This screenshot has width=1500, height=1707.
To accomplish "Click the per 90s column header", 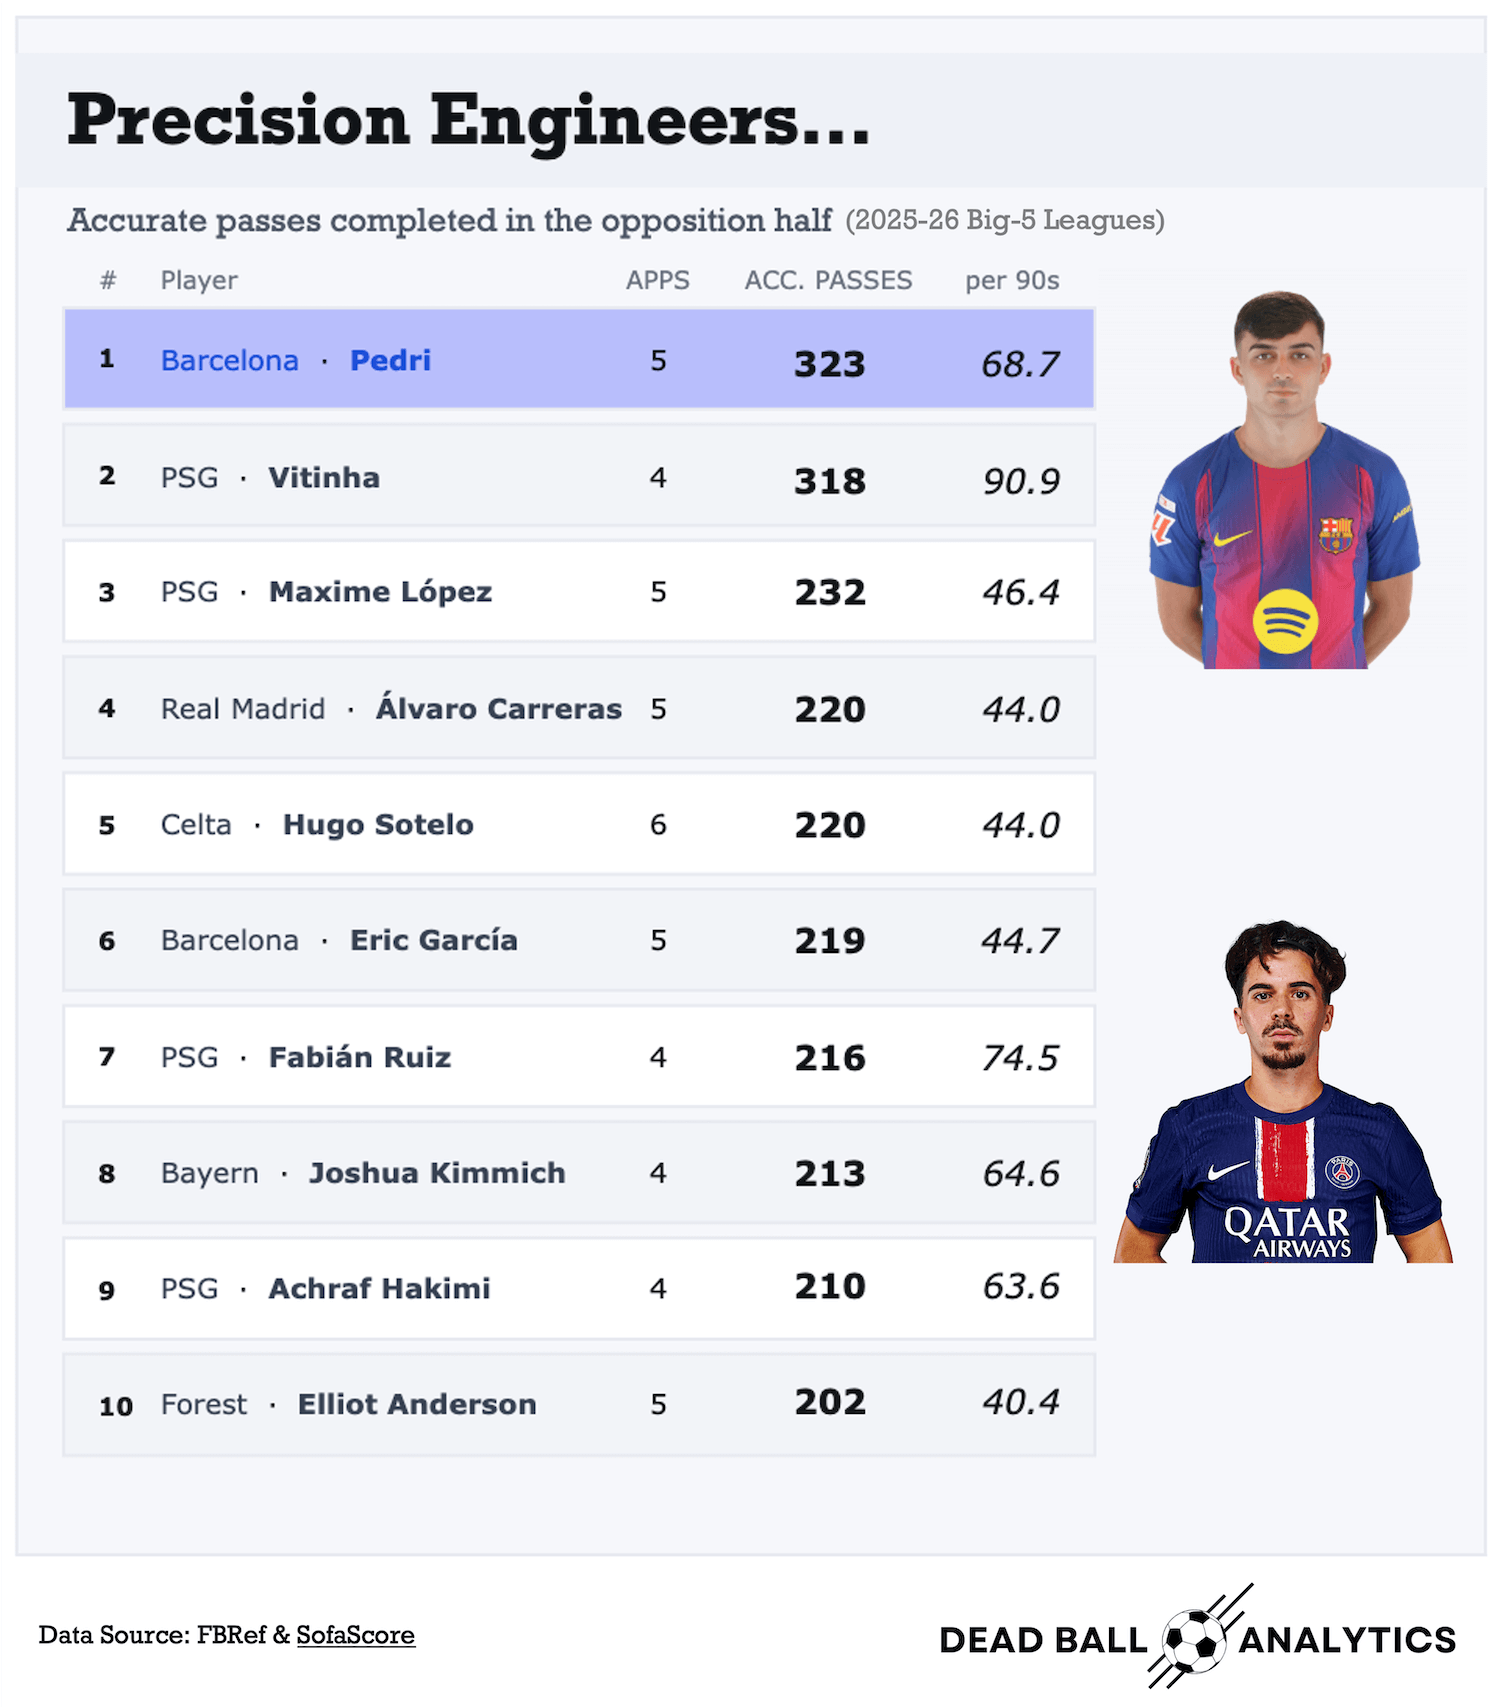I will 1012,281.
